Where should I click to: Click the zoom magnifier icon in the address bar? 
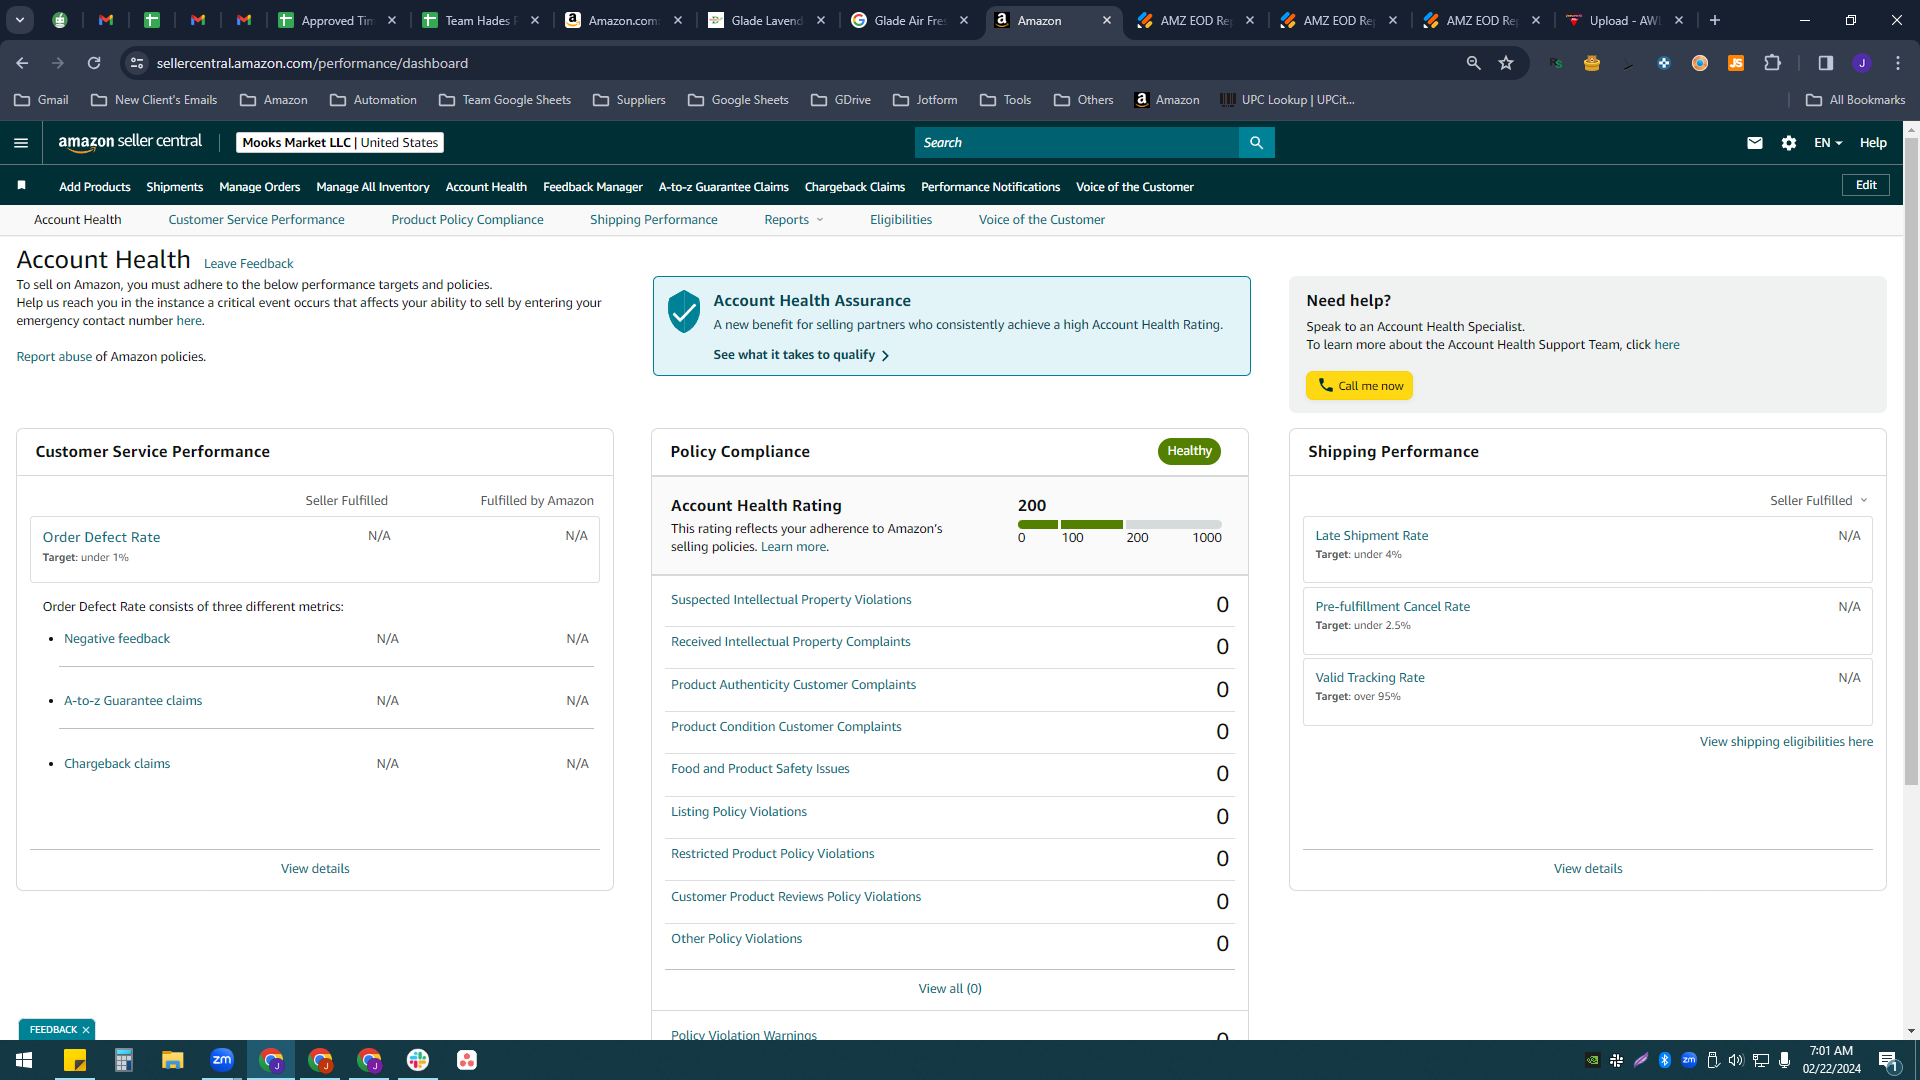coord(1473,63)
